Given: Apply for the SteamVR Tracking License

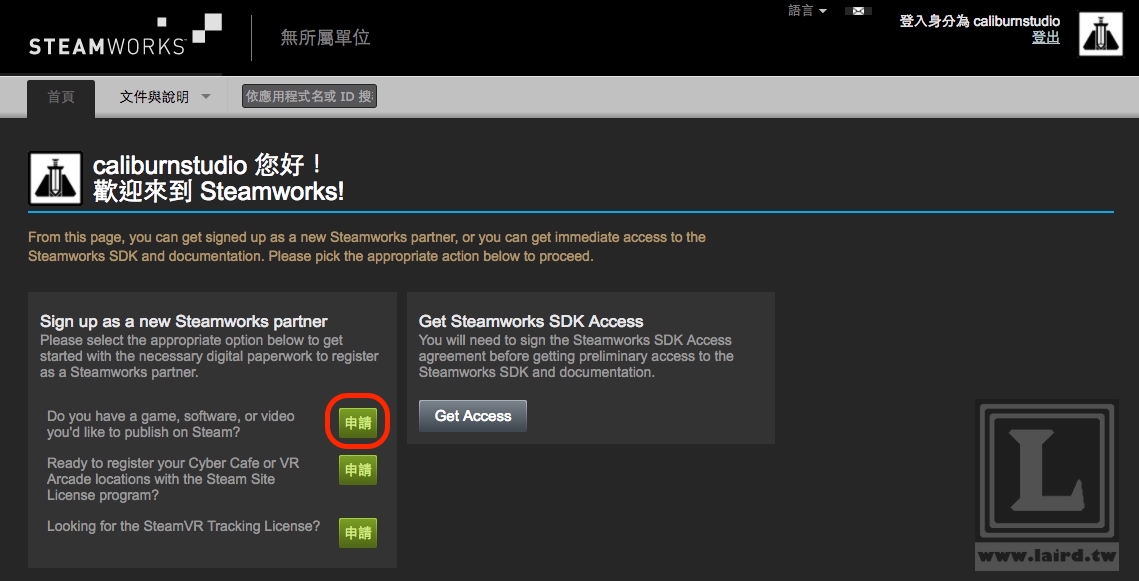Looking at the screenshot, I should (x=358, y=533).
